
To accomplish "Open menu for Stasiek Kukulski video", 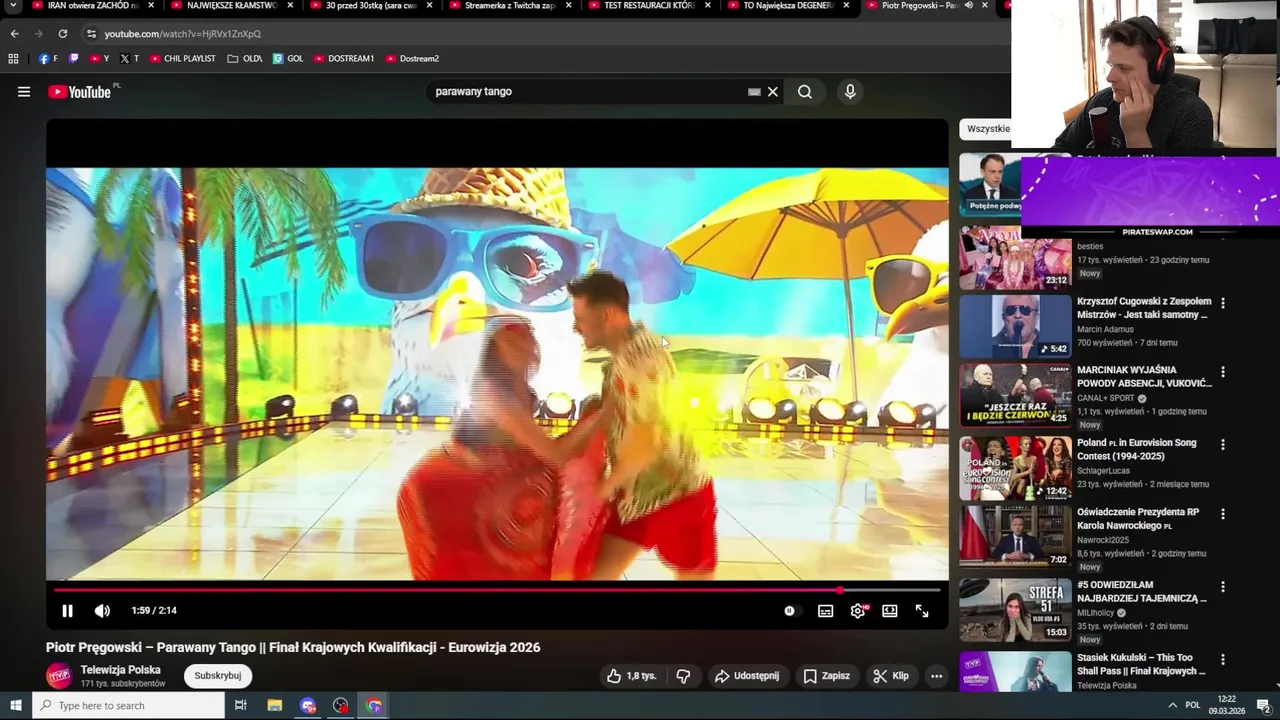I will coord(1222,660).
